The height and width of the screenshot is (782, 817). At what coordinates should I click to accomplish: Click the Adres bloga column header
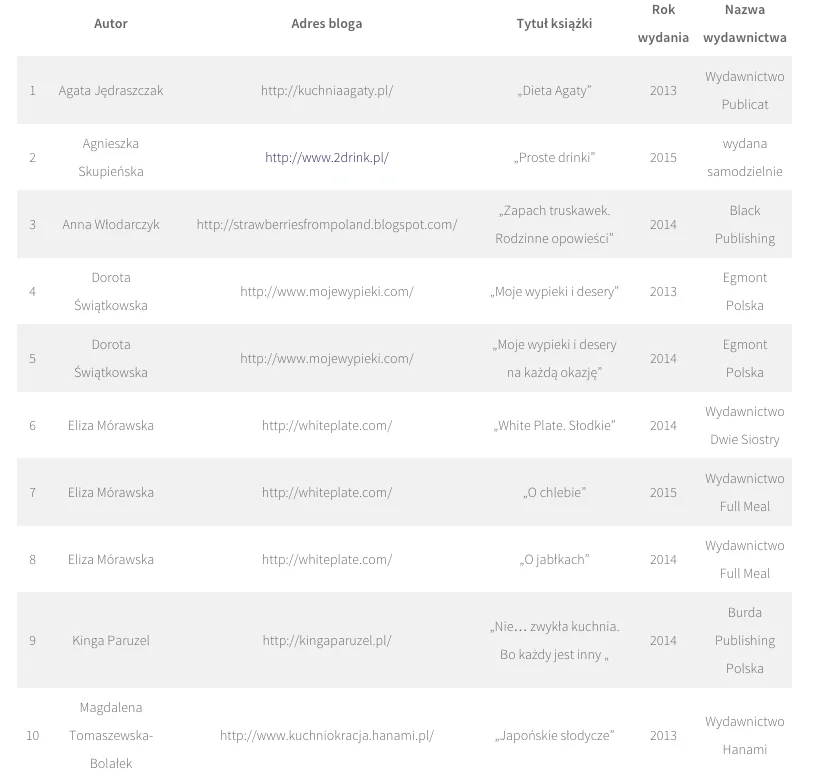click(327, 23)
